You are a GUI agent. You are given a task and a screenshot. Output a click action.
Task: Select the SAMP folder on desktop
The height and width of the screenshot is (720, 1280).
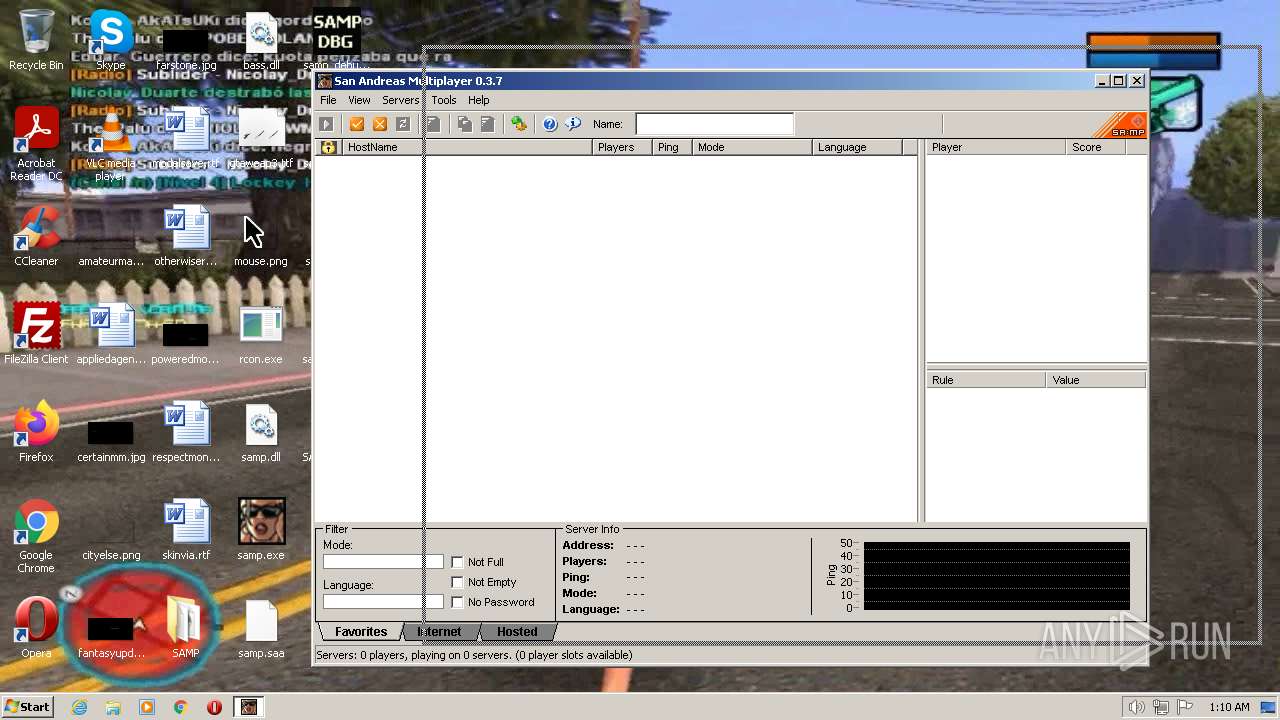click(186, 629)
